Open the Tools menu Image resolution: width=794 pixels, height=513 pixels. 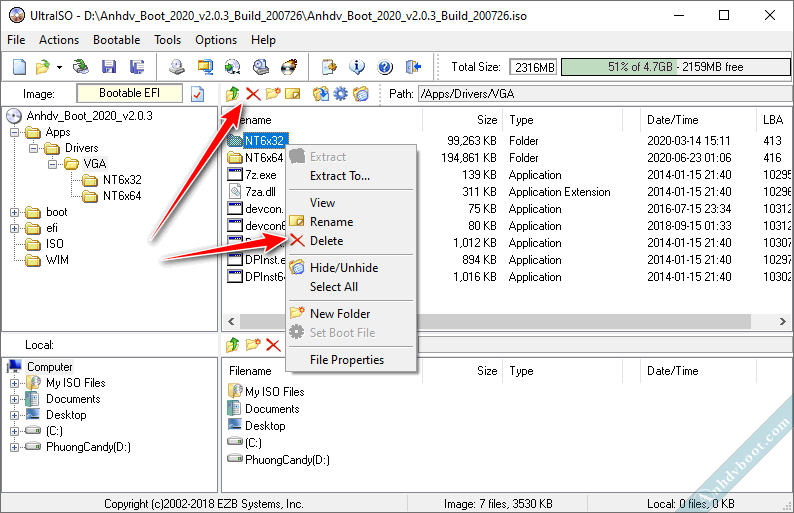pyautogui.click(x=168, y=40)
